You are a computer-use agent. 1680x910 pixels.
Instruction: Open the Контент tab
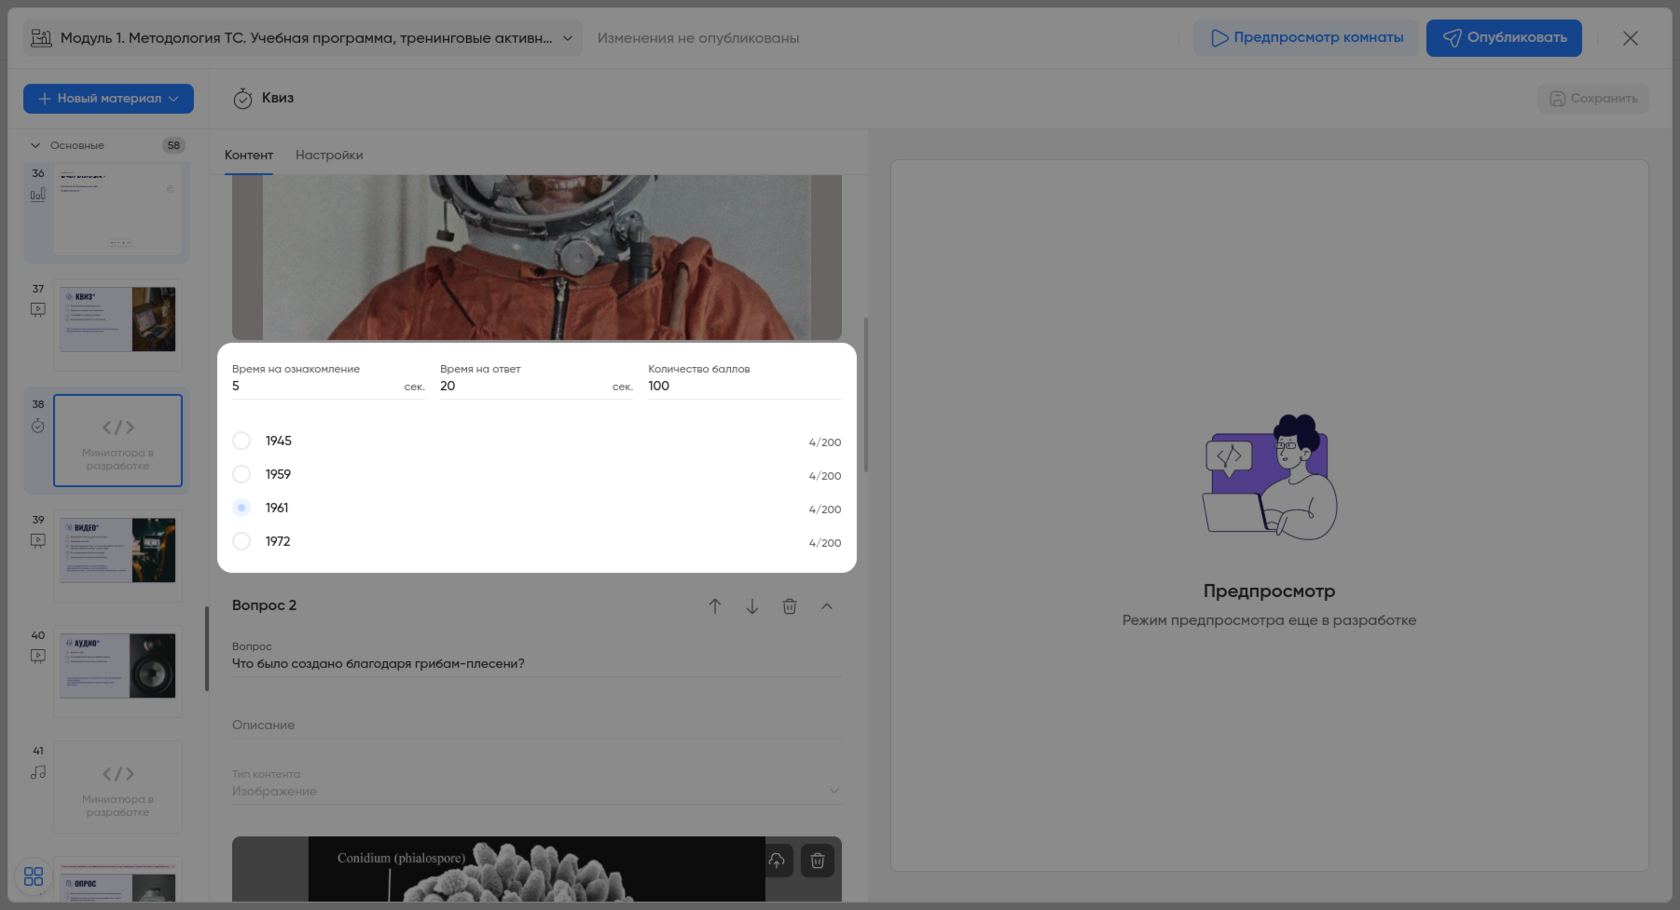[248, 155]
